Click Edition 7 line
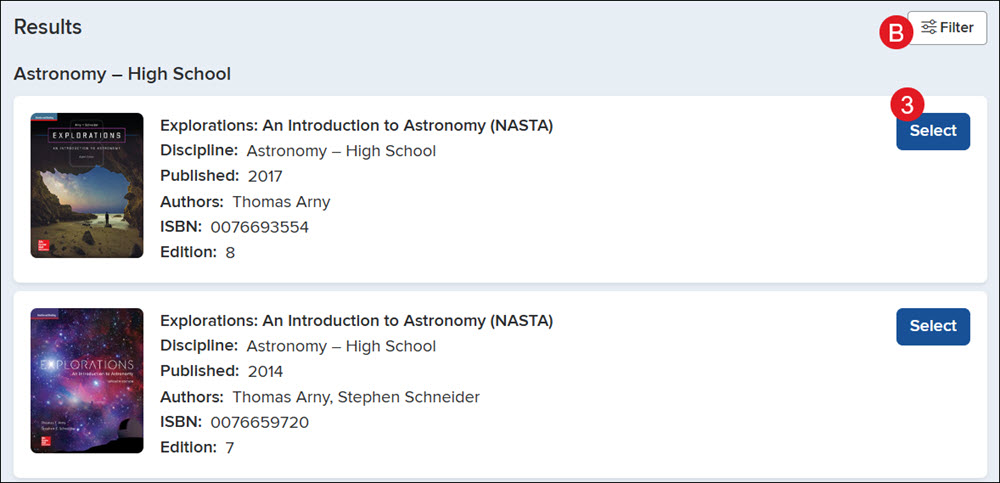Viewport: 1000px width, 483px height. (197, 447)
